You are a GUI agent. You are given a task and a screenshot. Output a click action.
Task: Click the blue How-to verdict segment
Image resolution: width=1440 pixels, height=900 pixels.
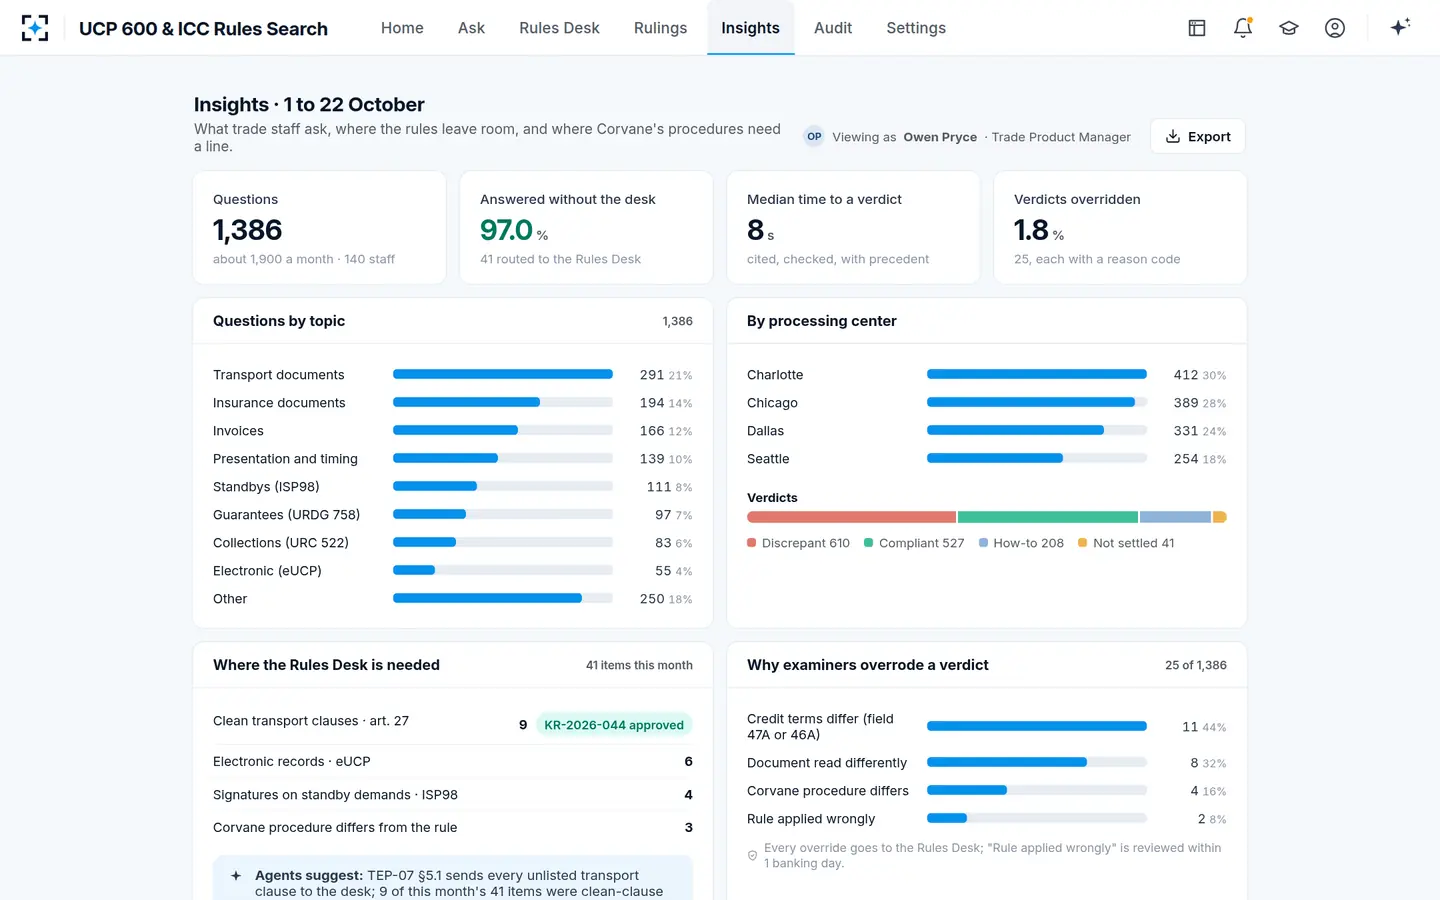pyautogui.click(x=1175, y=517)
